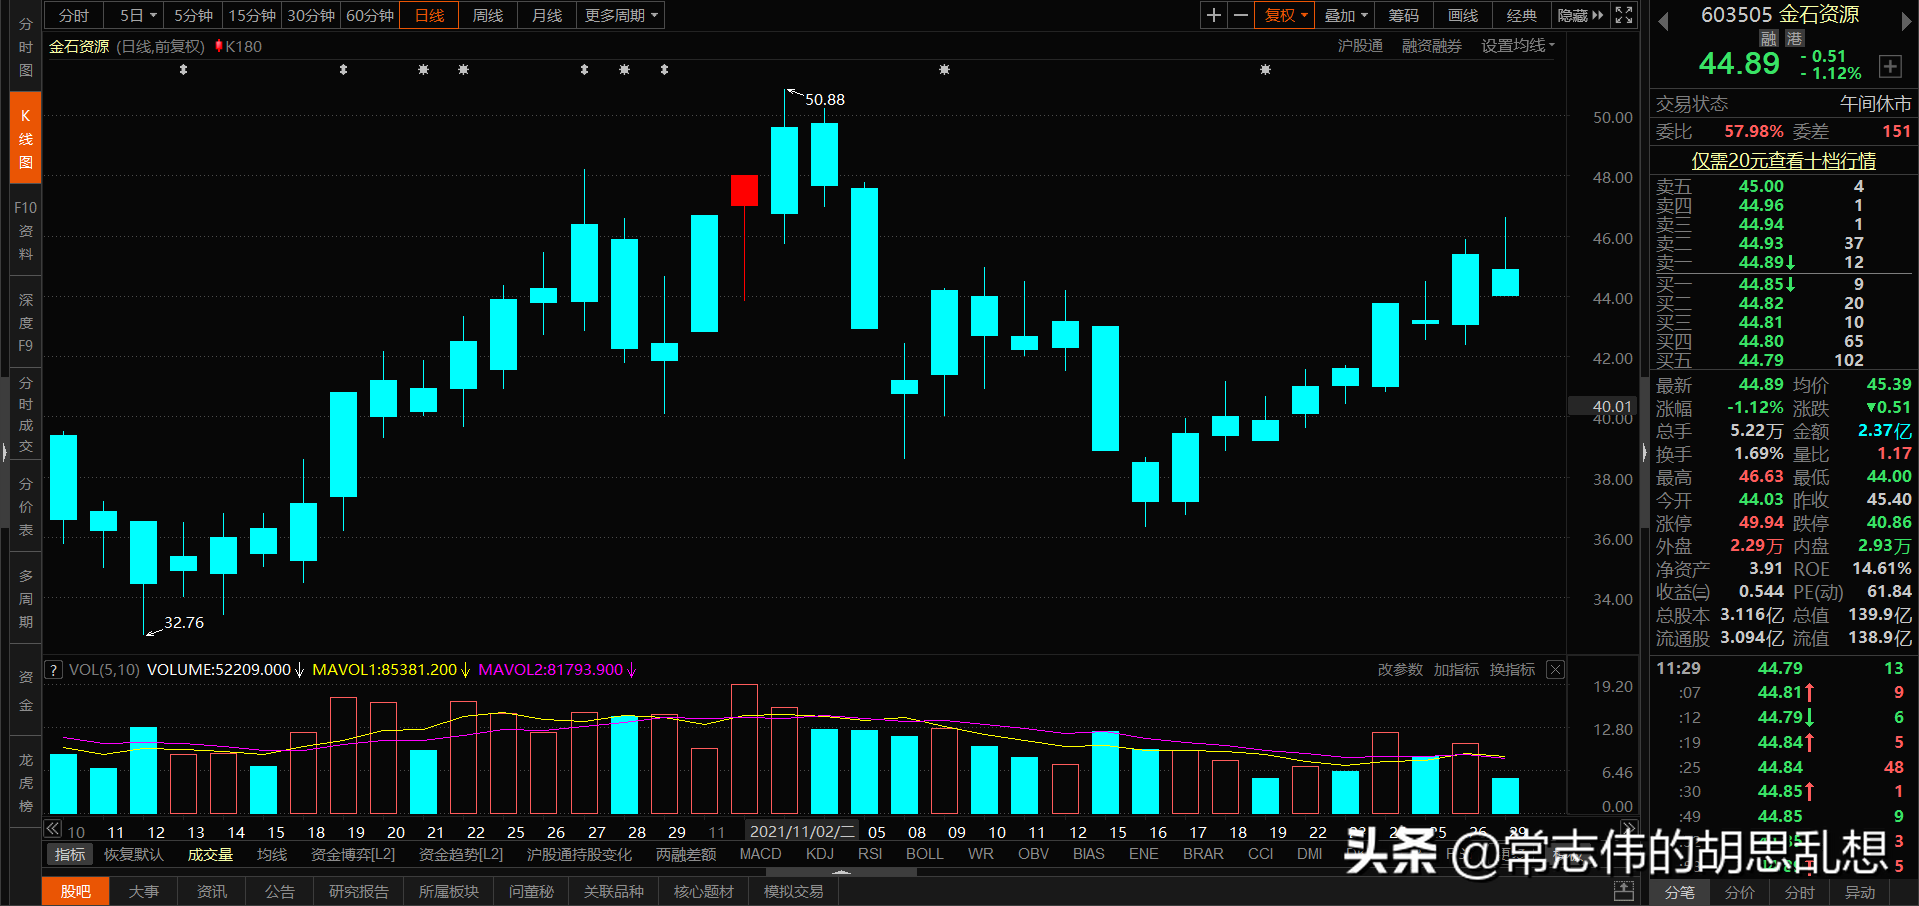Click the 改参数 button
The height and width of the screenshot is (906, 1919).
pos(1399,669)
